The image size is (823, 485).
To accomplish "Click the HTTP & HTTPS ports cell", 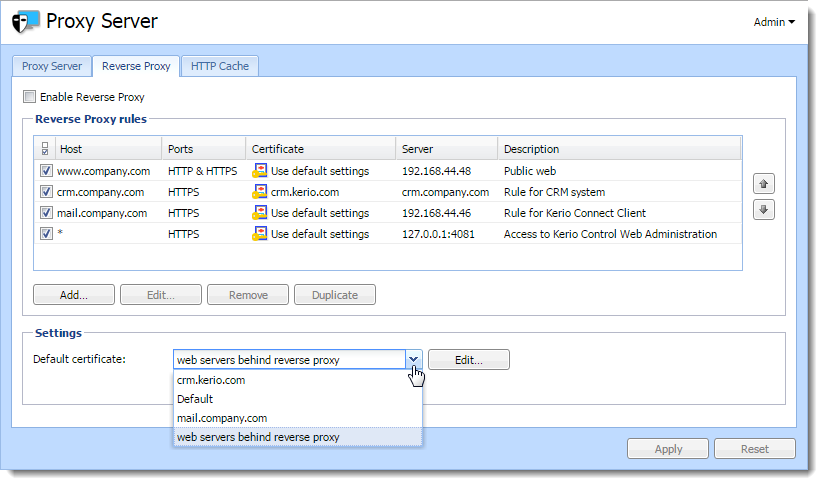I will point(203,171).
